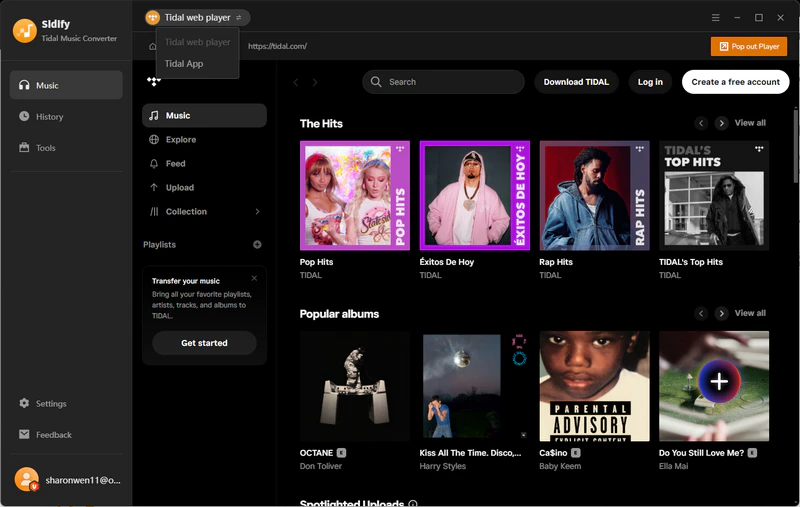Add a new playlist with the plus icon
This screenshot has height=507, width=800.
pos(257,244)
